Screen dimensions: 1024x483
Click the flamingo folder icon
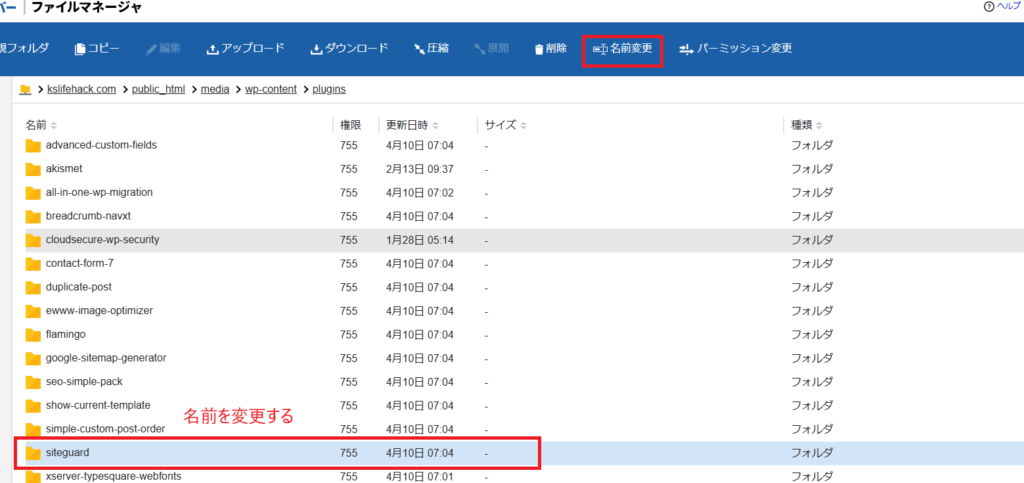pos(33,334)
